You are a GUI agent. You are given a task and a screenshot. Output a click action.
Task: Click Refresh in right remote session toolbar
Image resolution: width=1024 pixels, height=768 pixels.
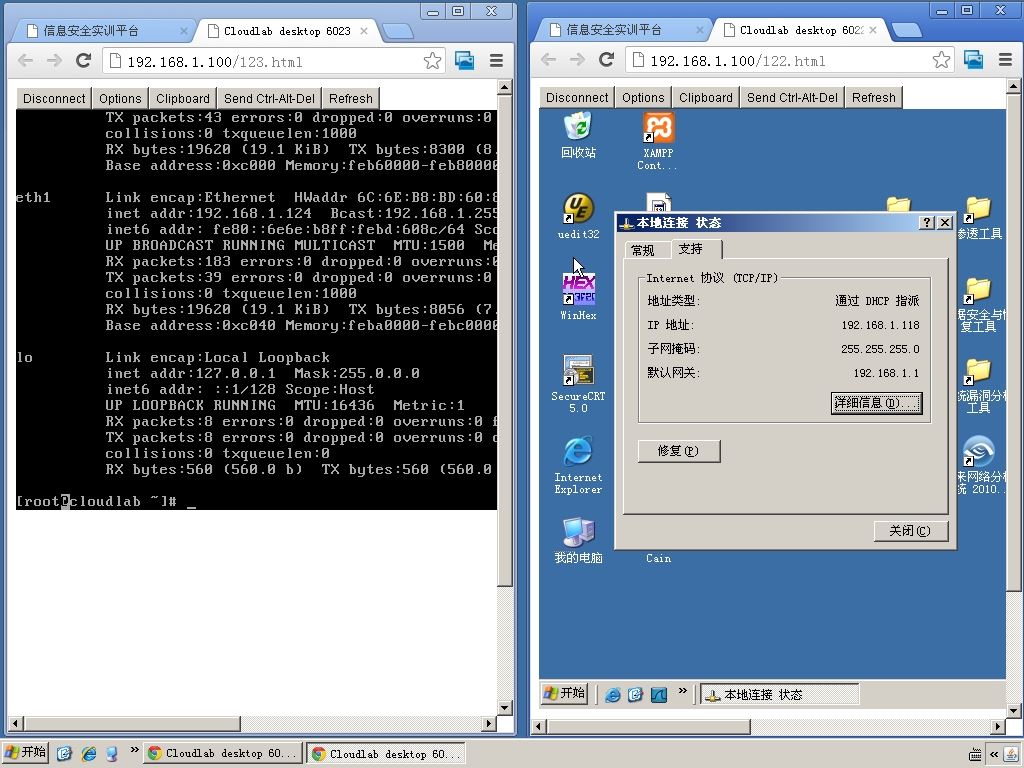tap(874, 97)
